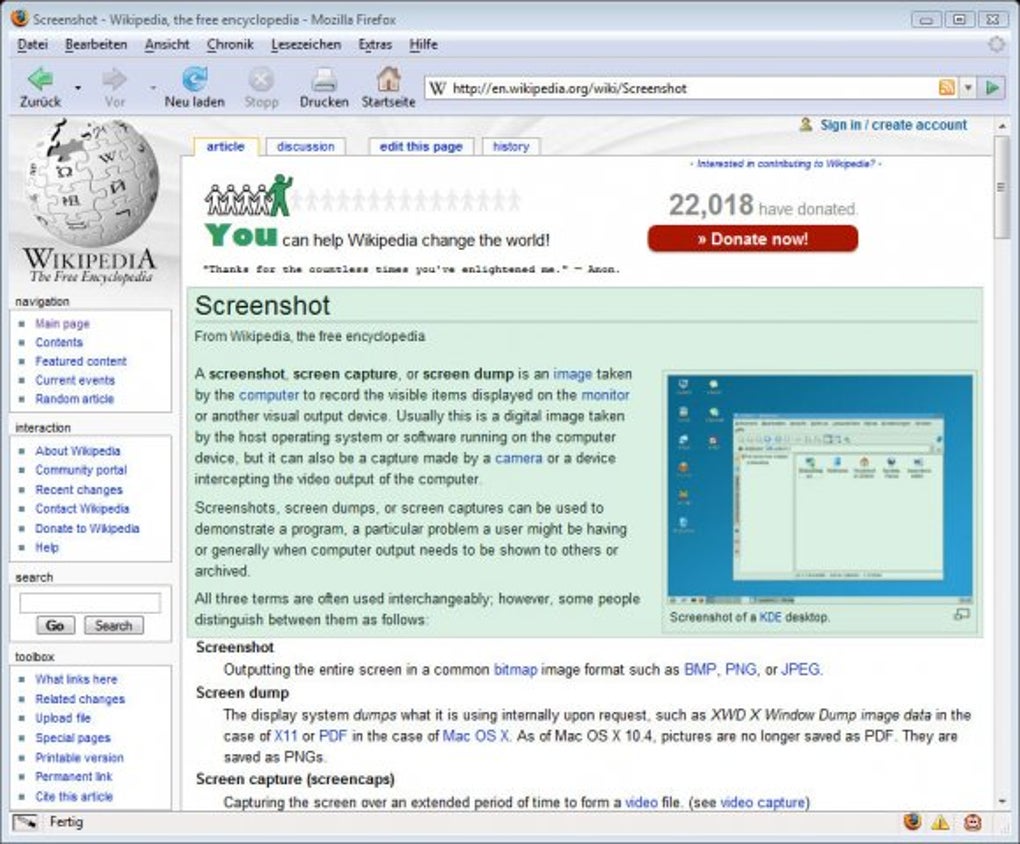Image resolution: width=1020 pixels, height=844 pixels.
Task: Follow the video capture link
Action: point(764,802)
